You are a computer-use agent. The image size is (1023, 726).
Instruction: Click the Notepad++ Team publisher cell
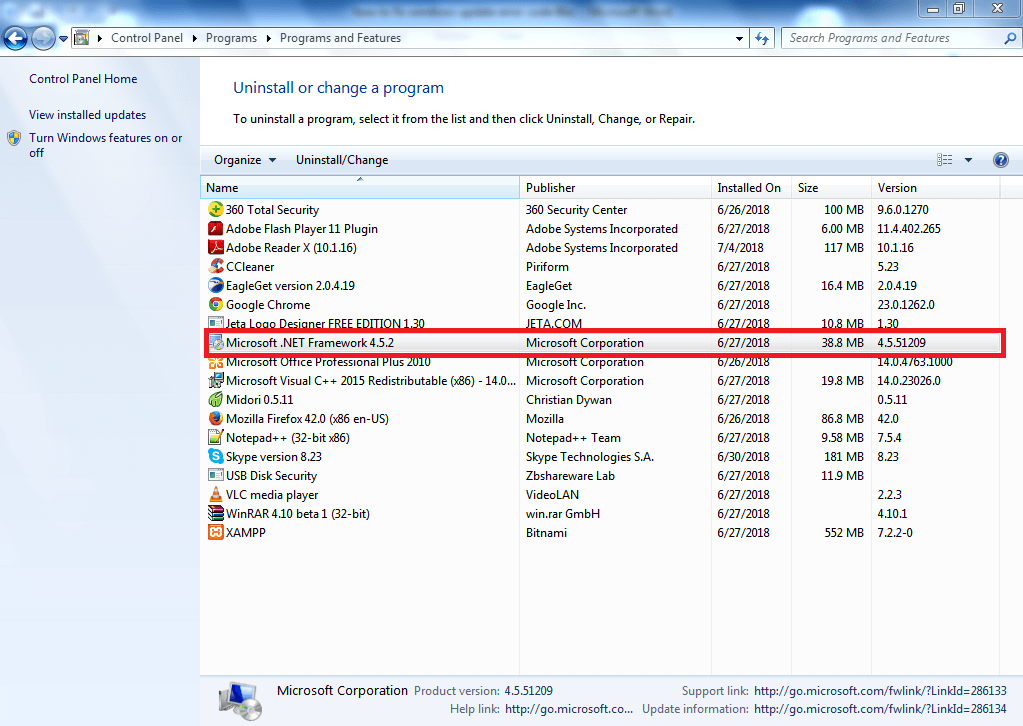click(x=573, y=438)
